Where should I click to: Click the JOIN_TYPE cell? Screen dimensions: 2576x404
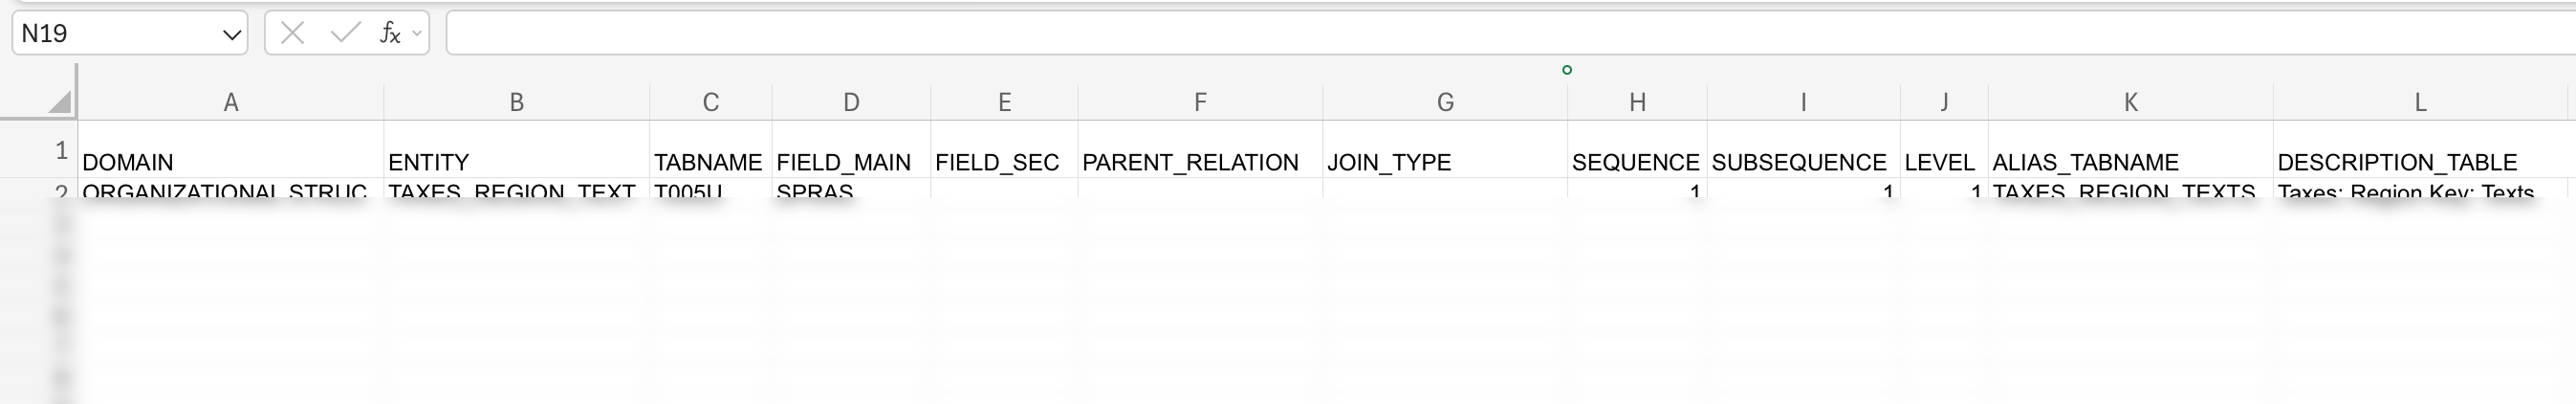[x=1444, y=161]
